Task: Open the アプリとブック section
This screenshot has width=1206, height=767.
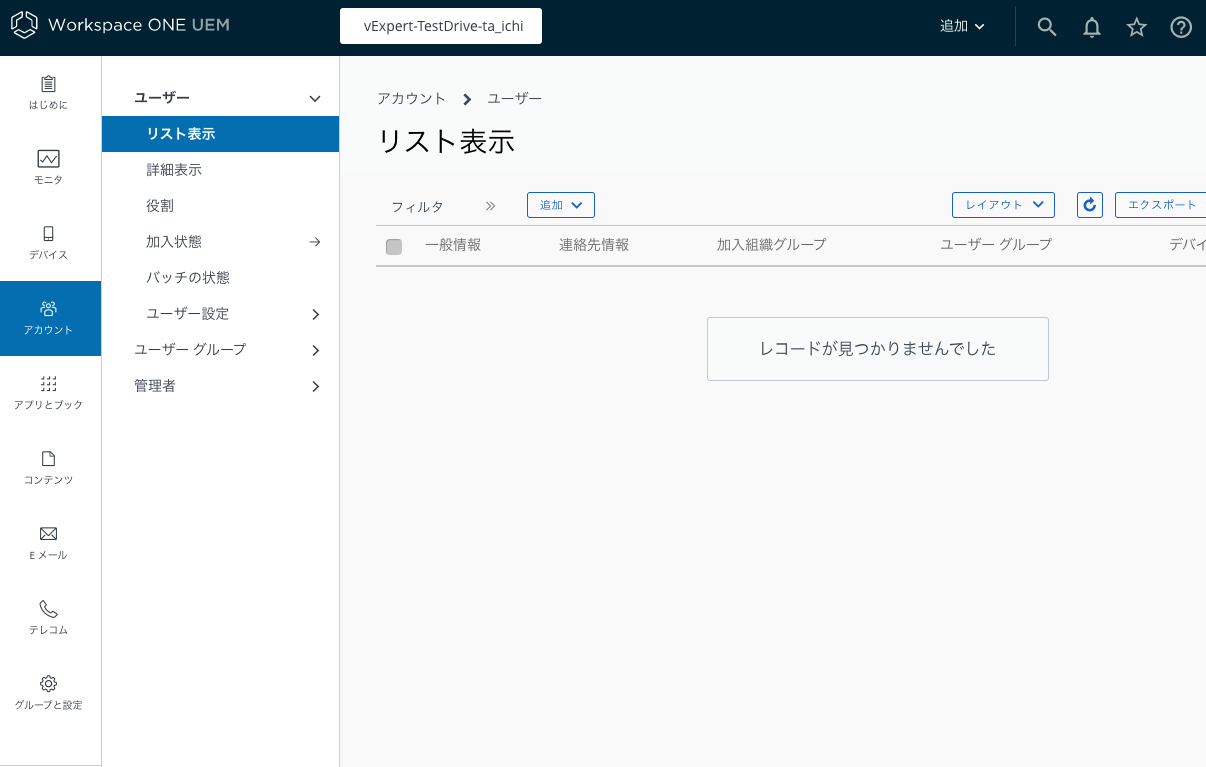Action: [x=48, y=392]
